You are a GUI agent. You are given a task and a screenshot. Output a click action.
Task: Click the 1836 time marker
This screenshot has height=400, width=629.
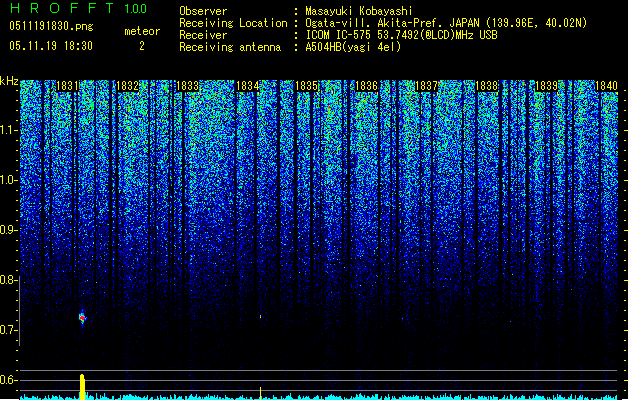tap(367, 86)
